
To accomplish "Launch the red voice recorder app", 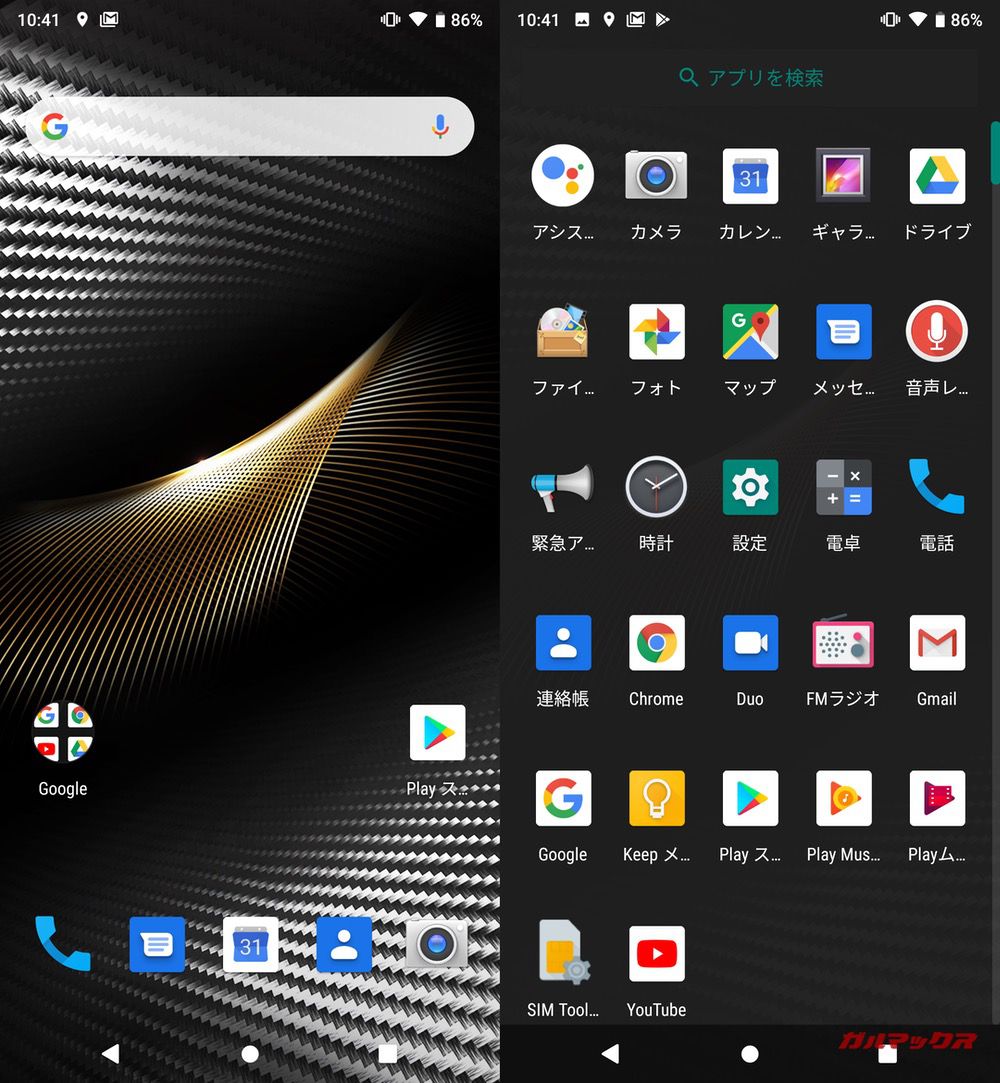I will point(937,332).
